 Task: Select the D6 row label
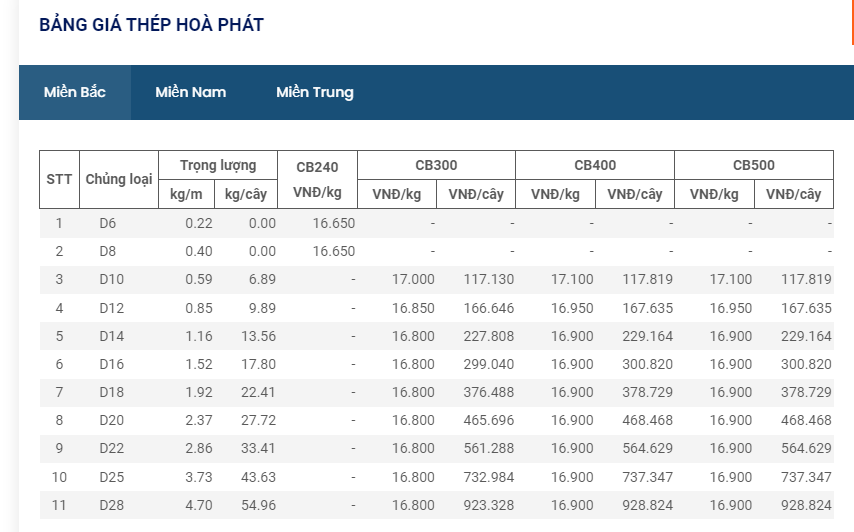point(108,223)
